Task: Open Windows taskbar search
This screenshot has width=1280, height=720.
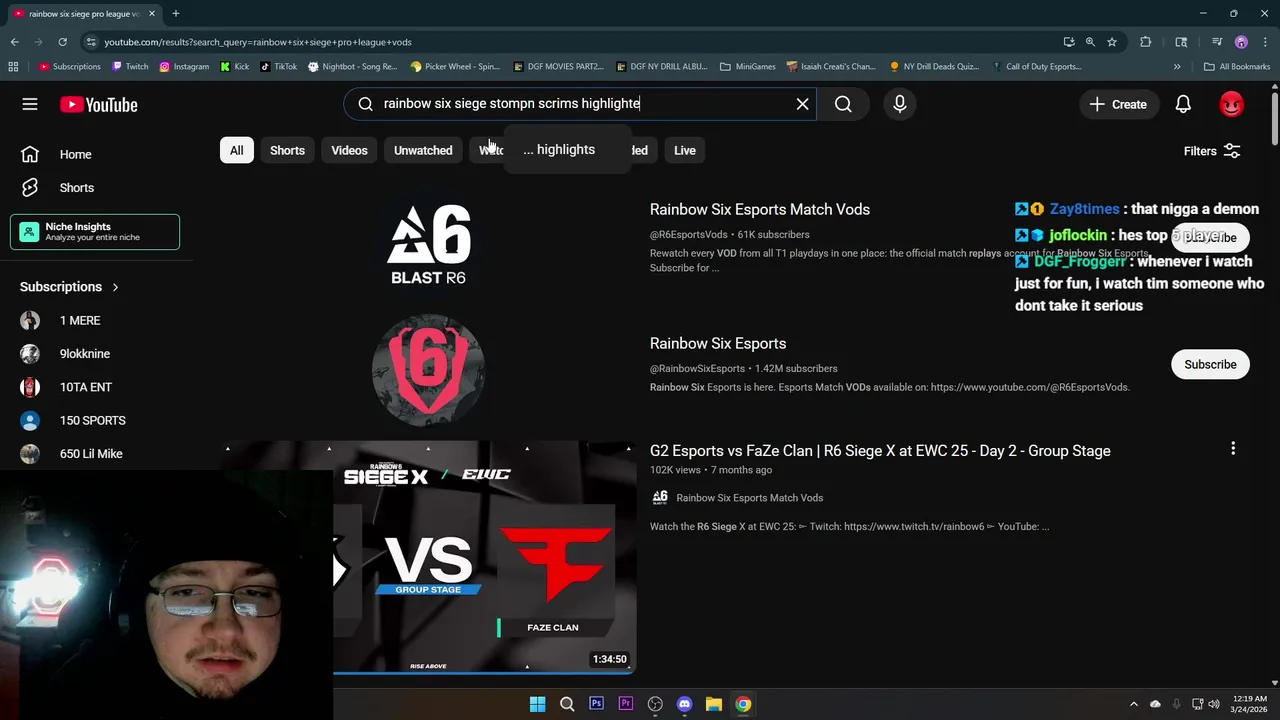Action: [x=567, y=704]
